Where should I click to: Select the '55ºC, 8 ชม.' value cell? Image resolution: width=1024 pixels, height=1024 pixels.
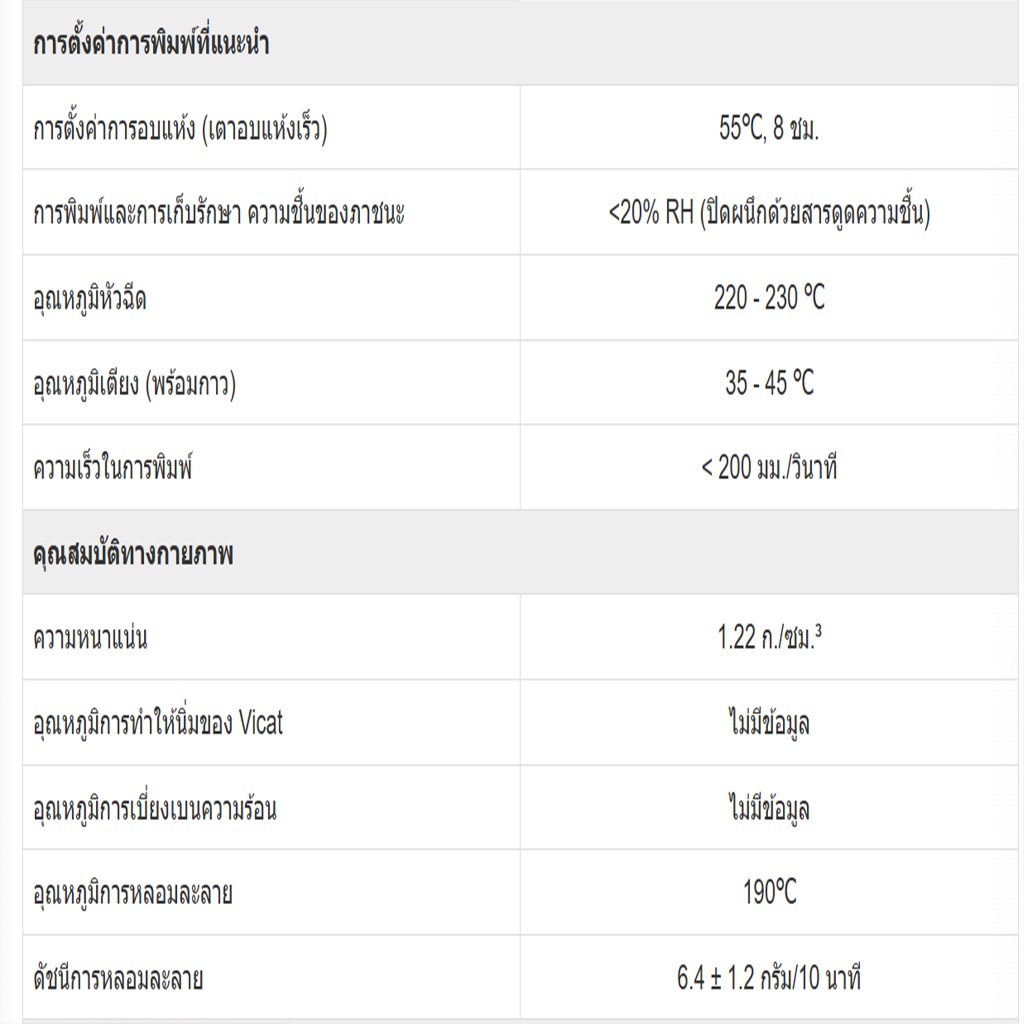[x=769, y=129]
